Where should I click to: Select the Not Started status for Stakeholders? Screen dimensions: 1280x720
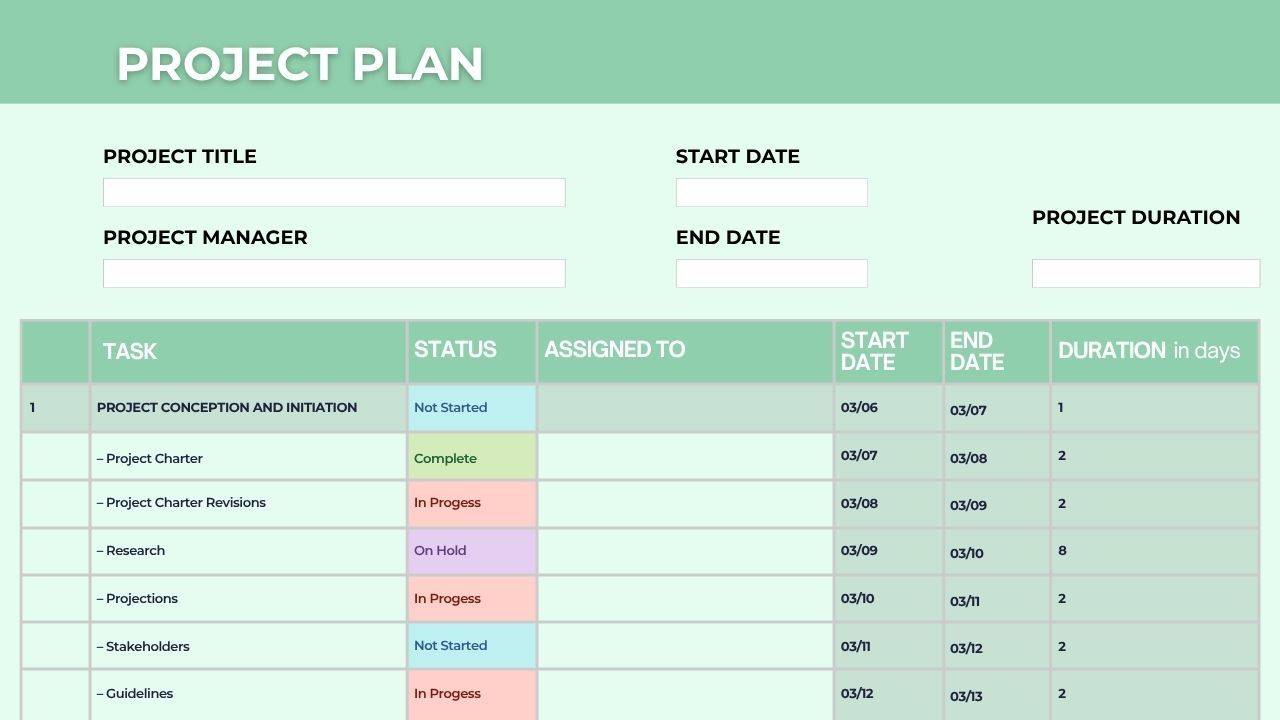point(472,646)
